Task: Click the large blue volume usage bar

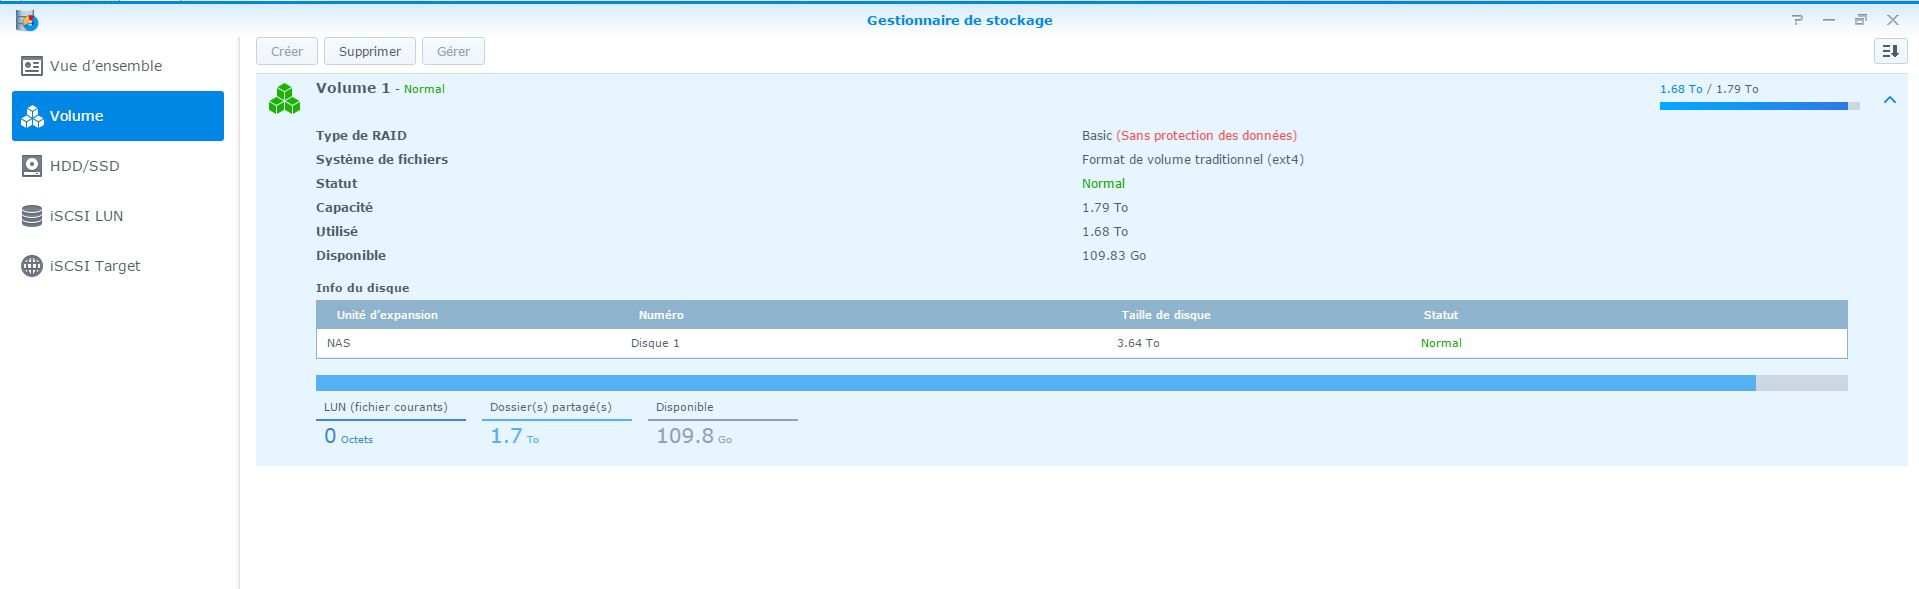Action: pyautogui.click(x=1081, y=383)
